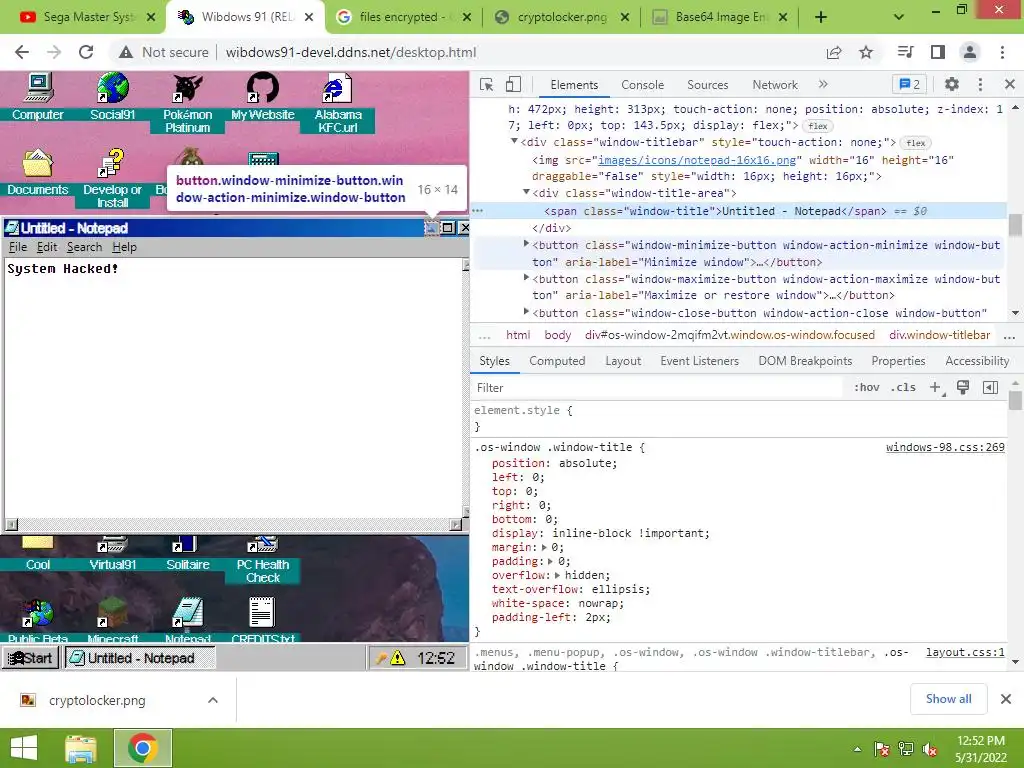Image resolution: width=1024 pixels, height=768 pixels.
Task: Expand the overflow shorthand property triangle
Action: pos(557,575)
